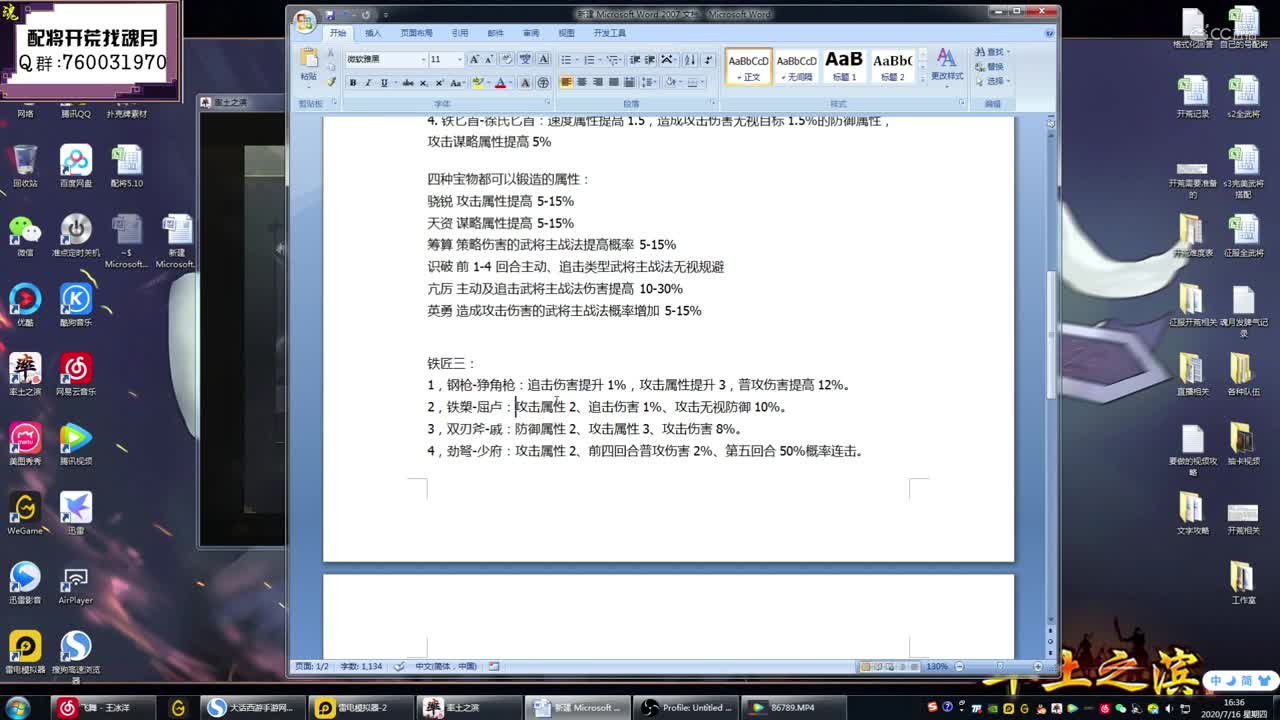
Task: Toggle underline formatting
Action: click(x=384, y=83)
